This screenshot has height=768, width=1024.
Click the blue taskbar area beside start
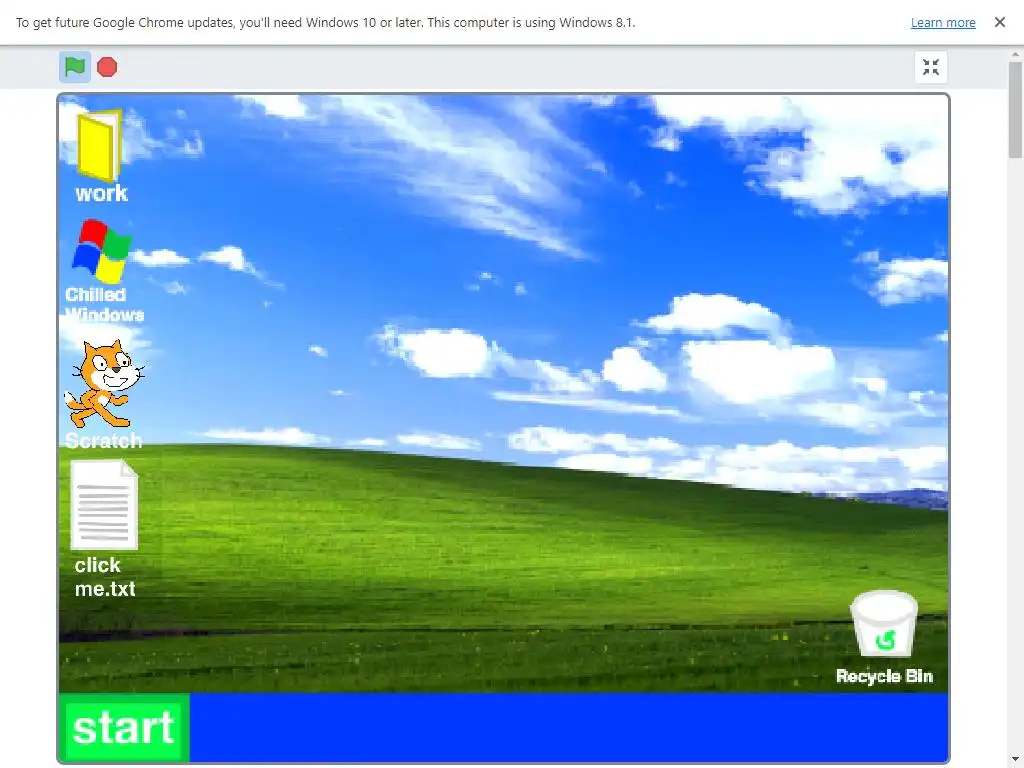569,728
